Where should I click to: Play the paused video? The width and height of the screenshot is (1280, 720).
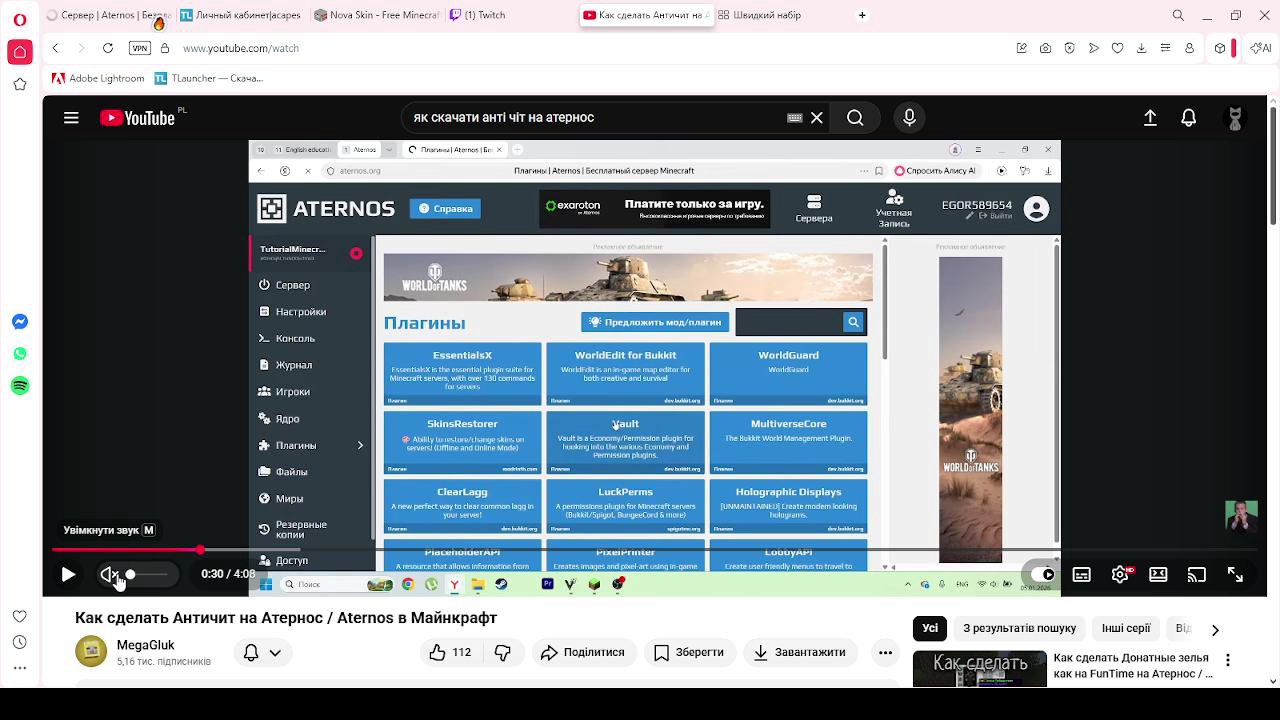click(x=68, y=574)
